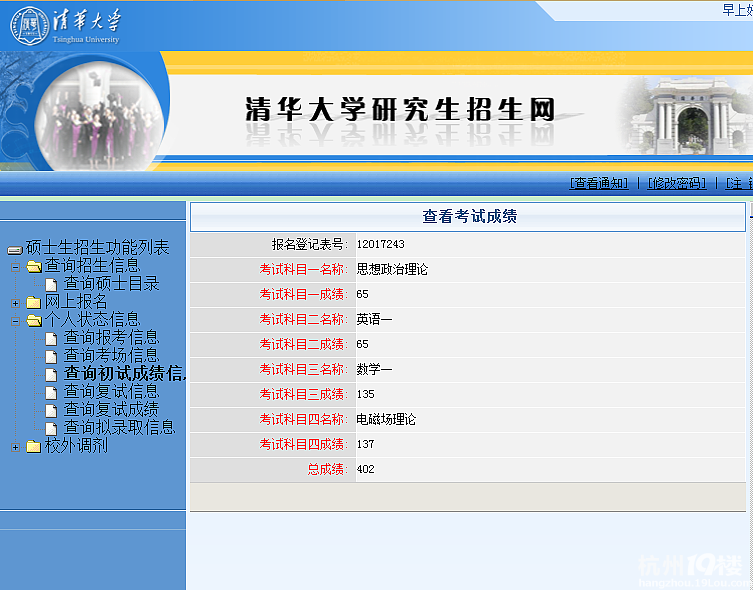
Task: Open 查询报考信息 page
Action: click(111, 337)
